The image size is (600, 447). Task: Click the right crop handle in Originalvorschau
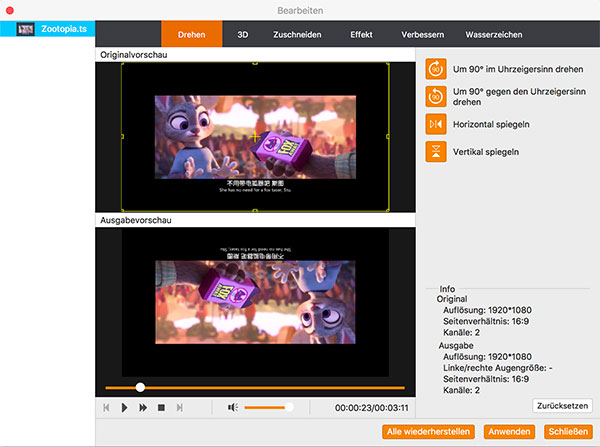tap(388, 137)
